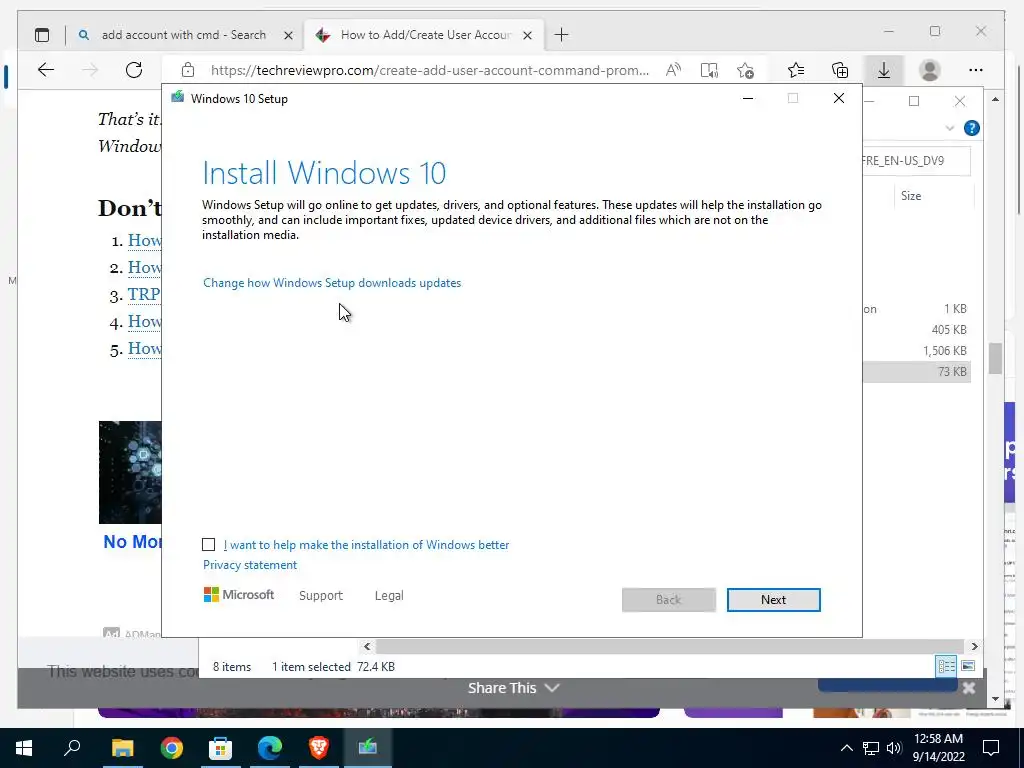Add page to favorites star icon
Image resolution: width=1024 pixels, height=768 pixels.
pyautogui.click(x=745, y=70)
